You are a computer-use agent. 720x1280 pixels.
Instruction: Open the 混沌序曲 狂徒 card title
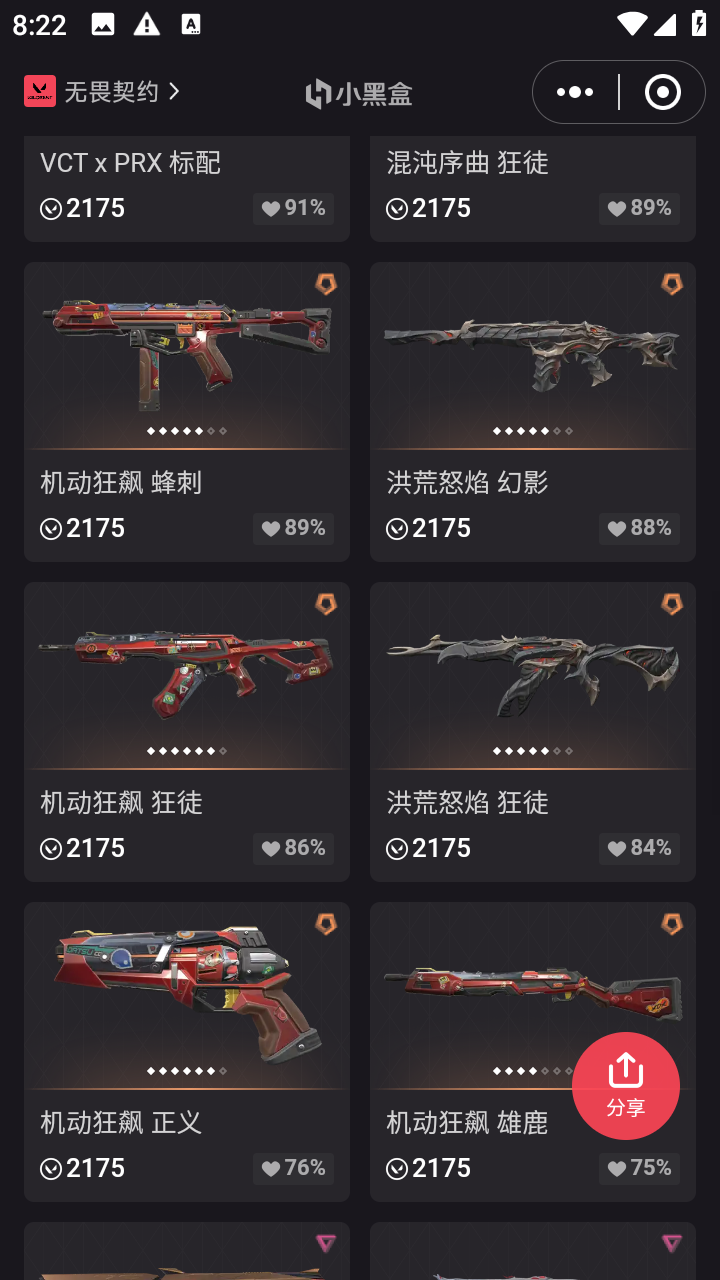(467, 162)
